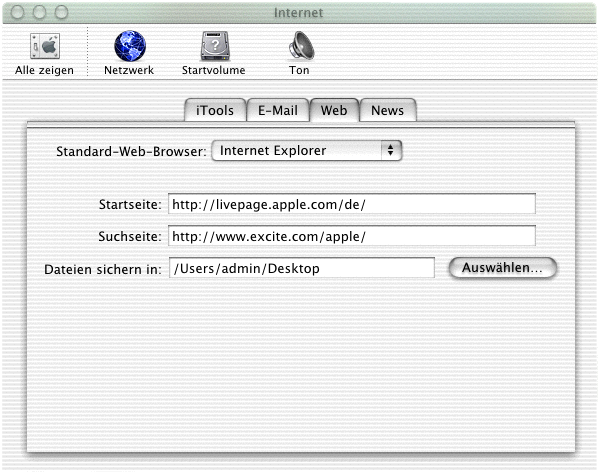Close the Internet preferences window
This screenshot has height=472, width=599.
[17, 12]
